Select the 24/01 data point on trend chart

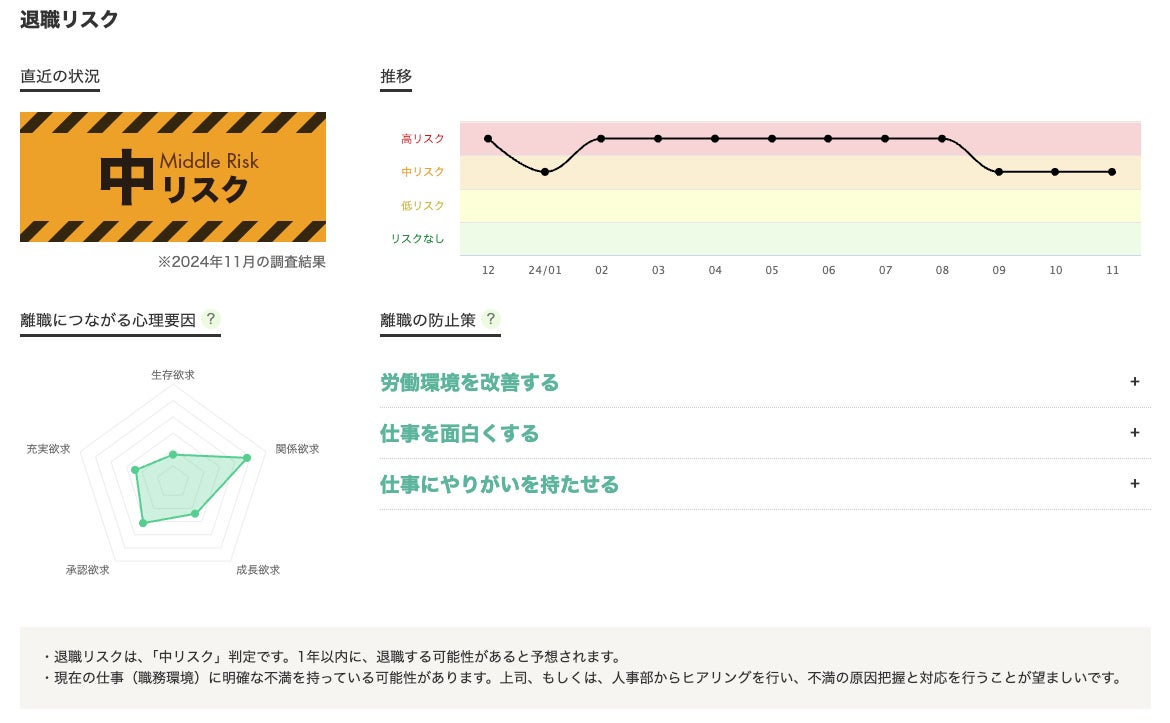point(545,172)
